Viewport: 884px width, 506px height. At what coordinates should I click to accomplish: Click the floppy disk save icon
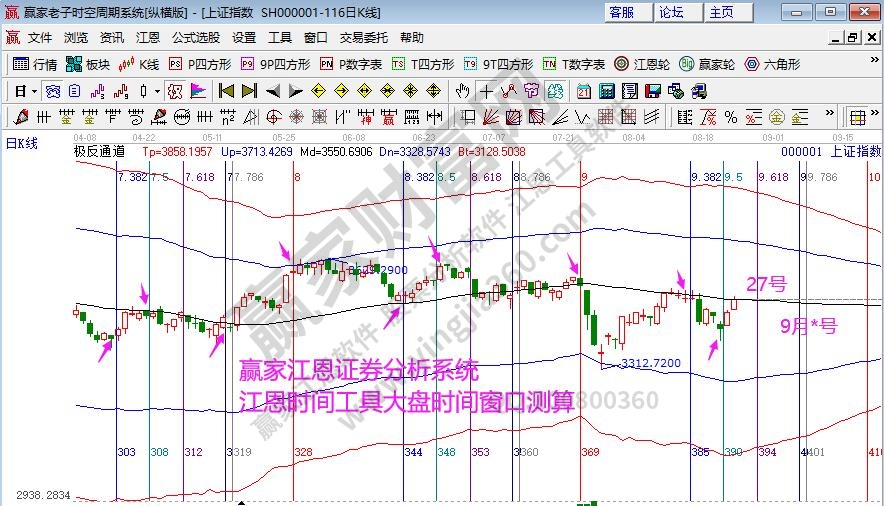pos(653,91)
